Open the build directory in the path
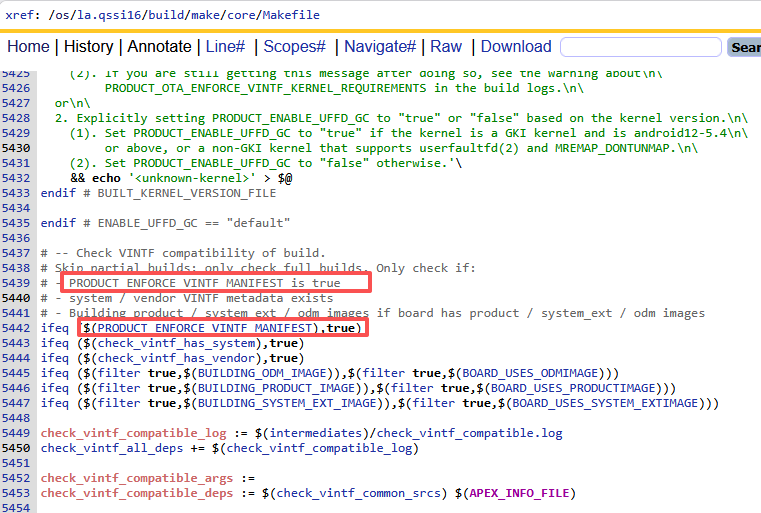The image size is (761, 513). tap(166, 15)
